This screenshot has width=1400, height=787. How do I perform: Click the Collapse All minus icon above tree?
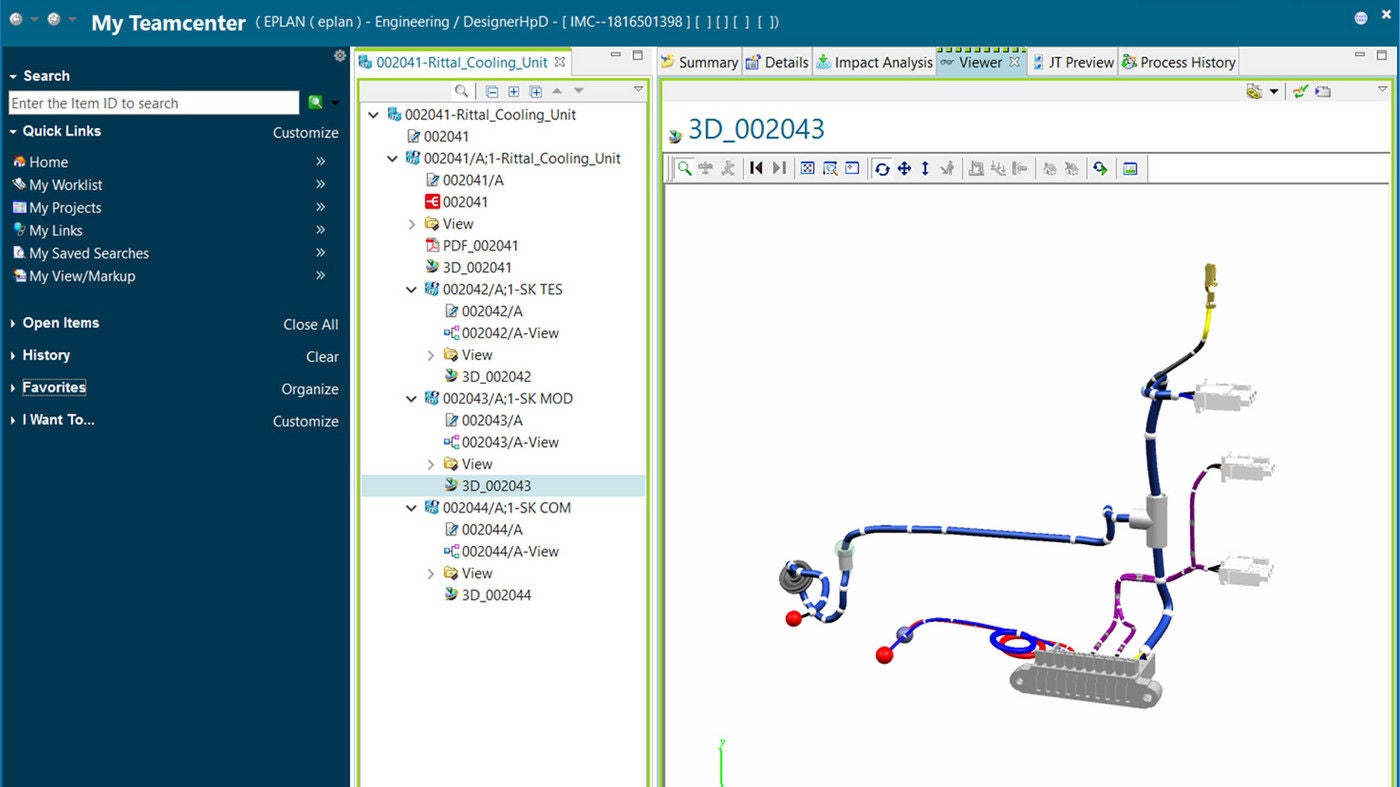click(x=492, y=91)
